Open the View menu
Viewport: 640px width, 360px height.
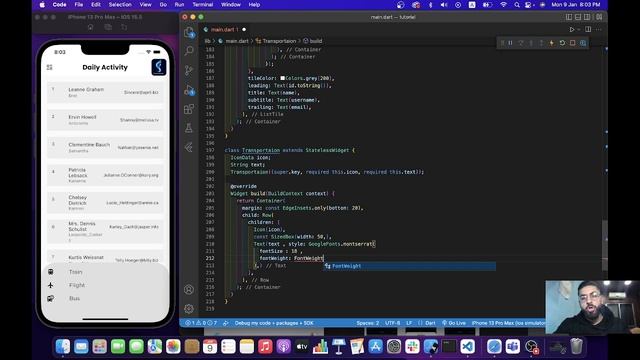pyautogui.click(x=145, y=4)
